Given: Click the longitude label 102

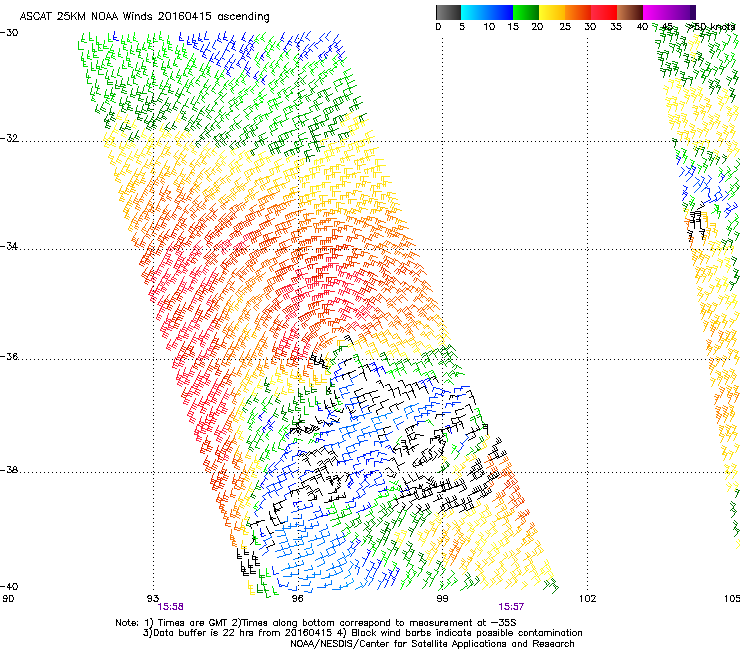Looking at the screenshot, I should tap(587, 599).
